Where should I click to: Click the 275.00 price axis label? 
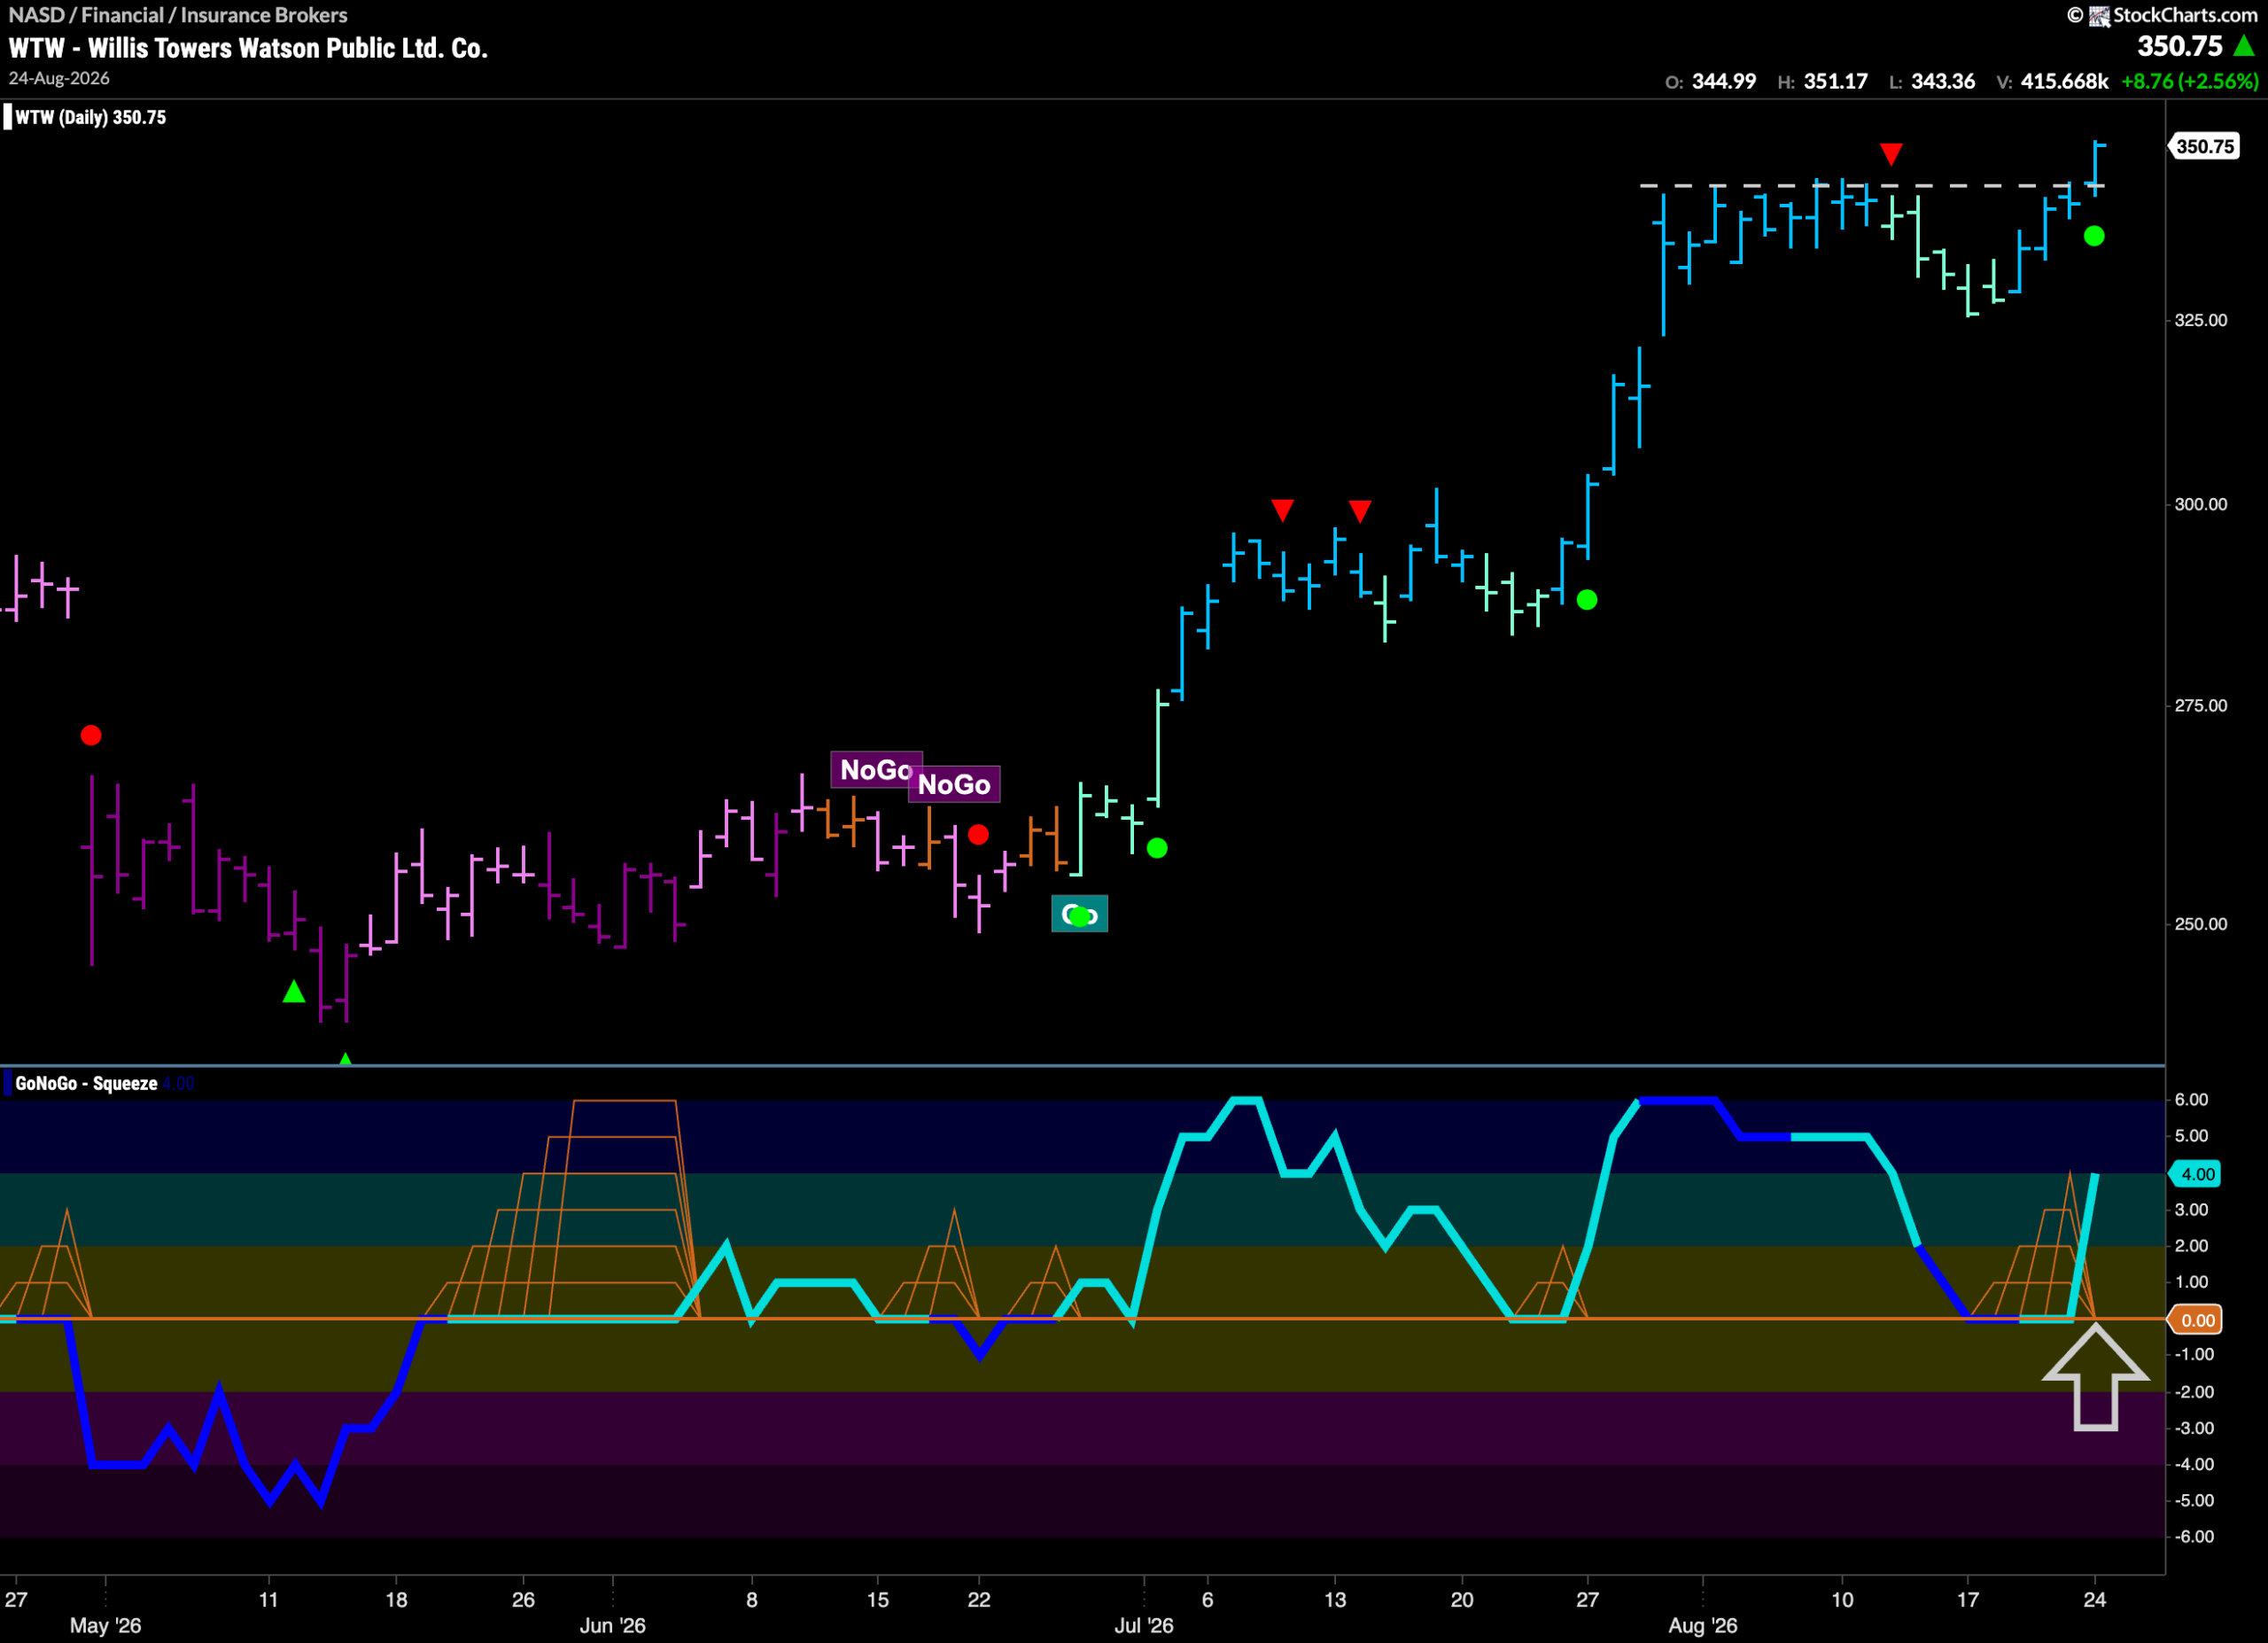2201,706
